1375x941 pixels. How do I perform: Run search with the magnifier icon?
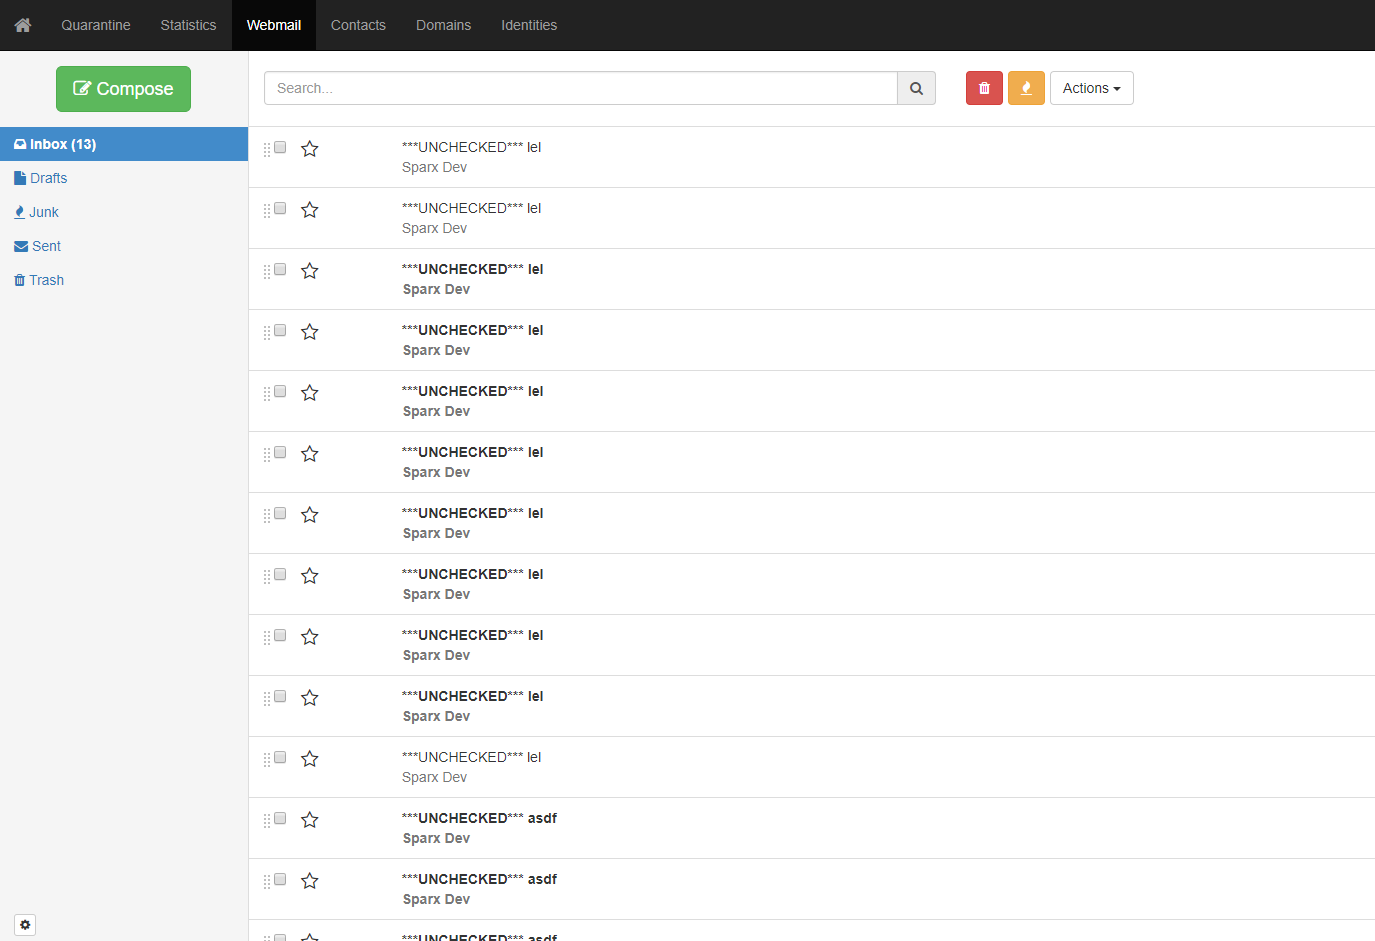coord(915,88)
